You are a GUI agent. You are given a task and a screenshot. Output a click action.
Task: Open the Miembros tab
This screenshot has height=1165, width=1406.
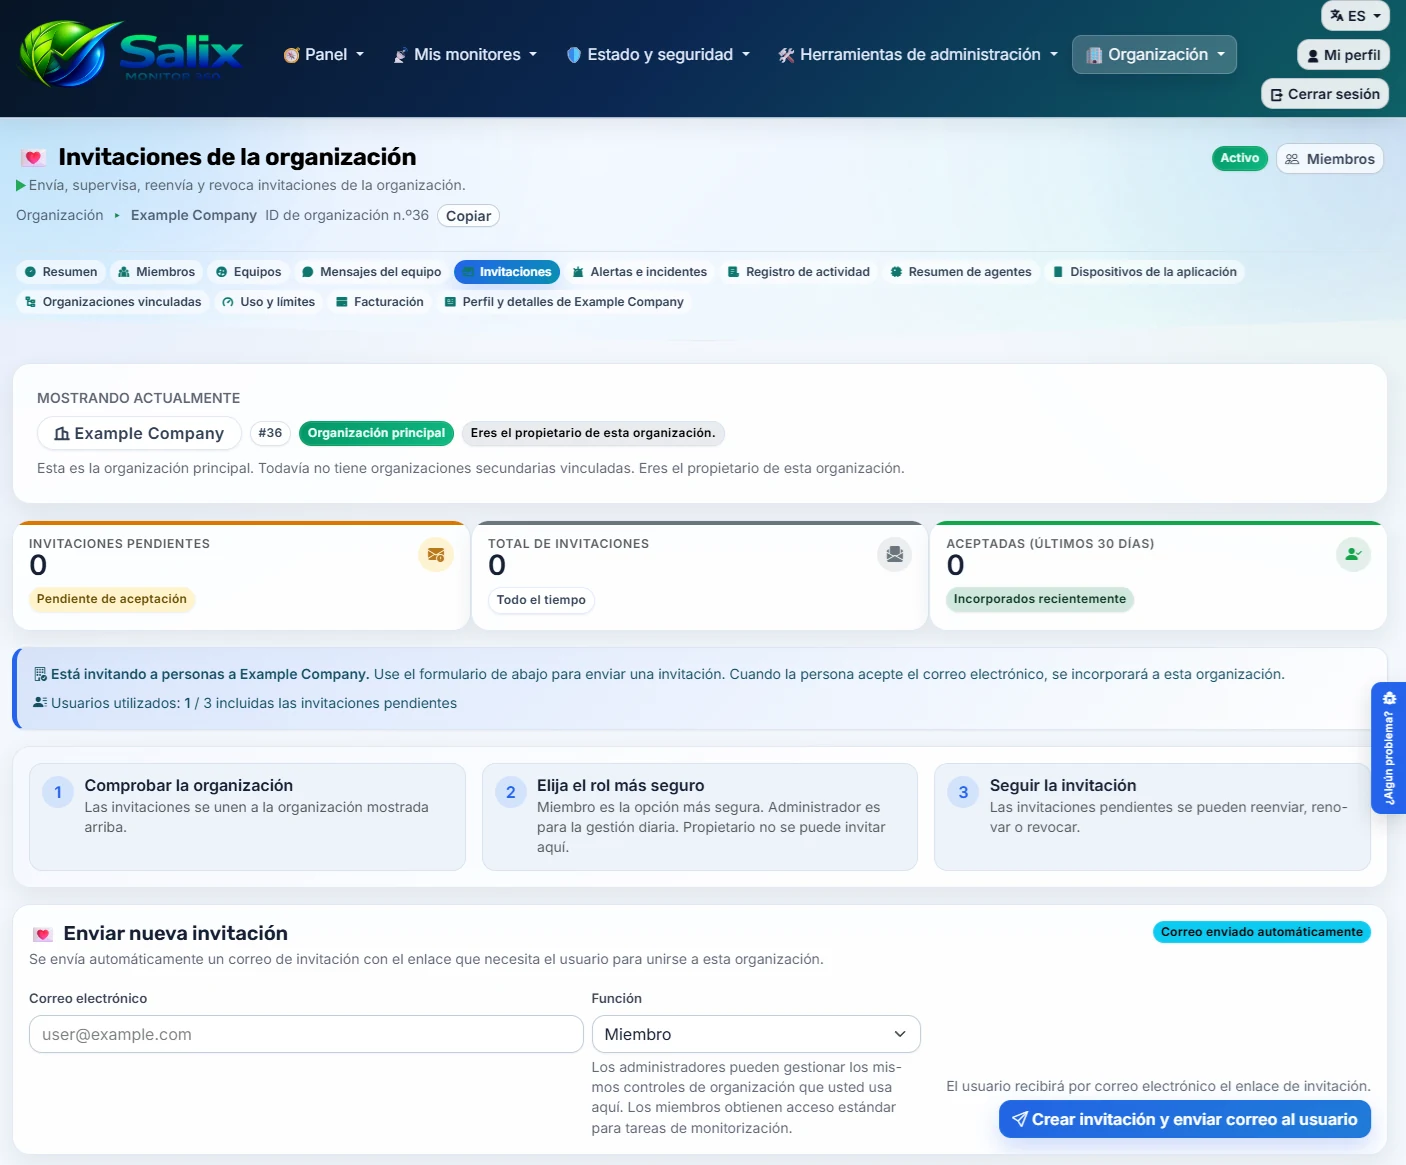(x=156, y=272)
